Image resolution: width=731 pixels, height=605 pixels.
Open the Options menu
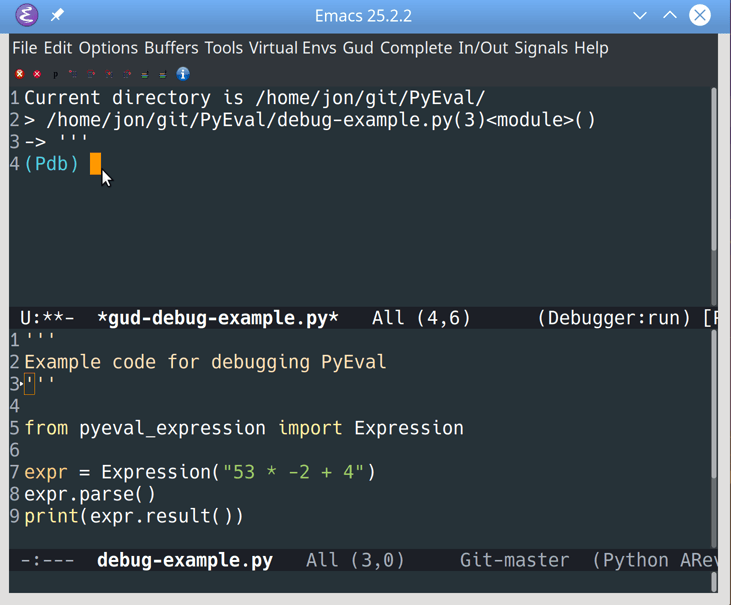(108, 48)
